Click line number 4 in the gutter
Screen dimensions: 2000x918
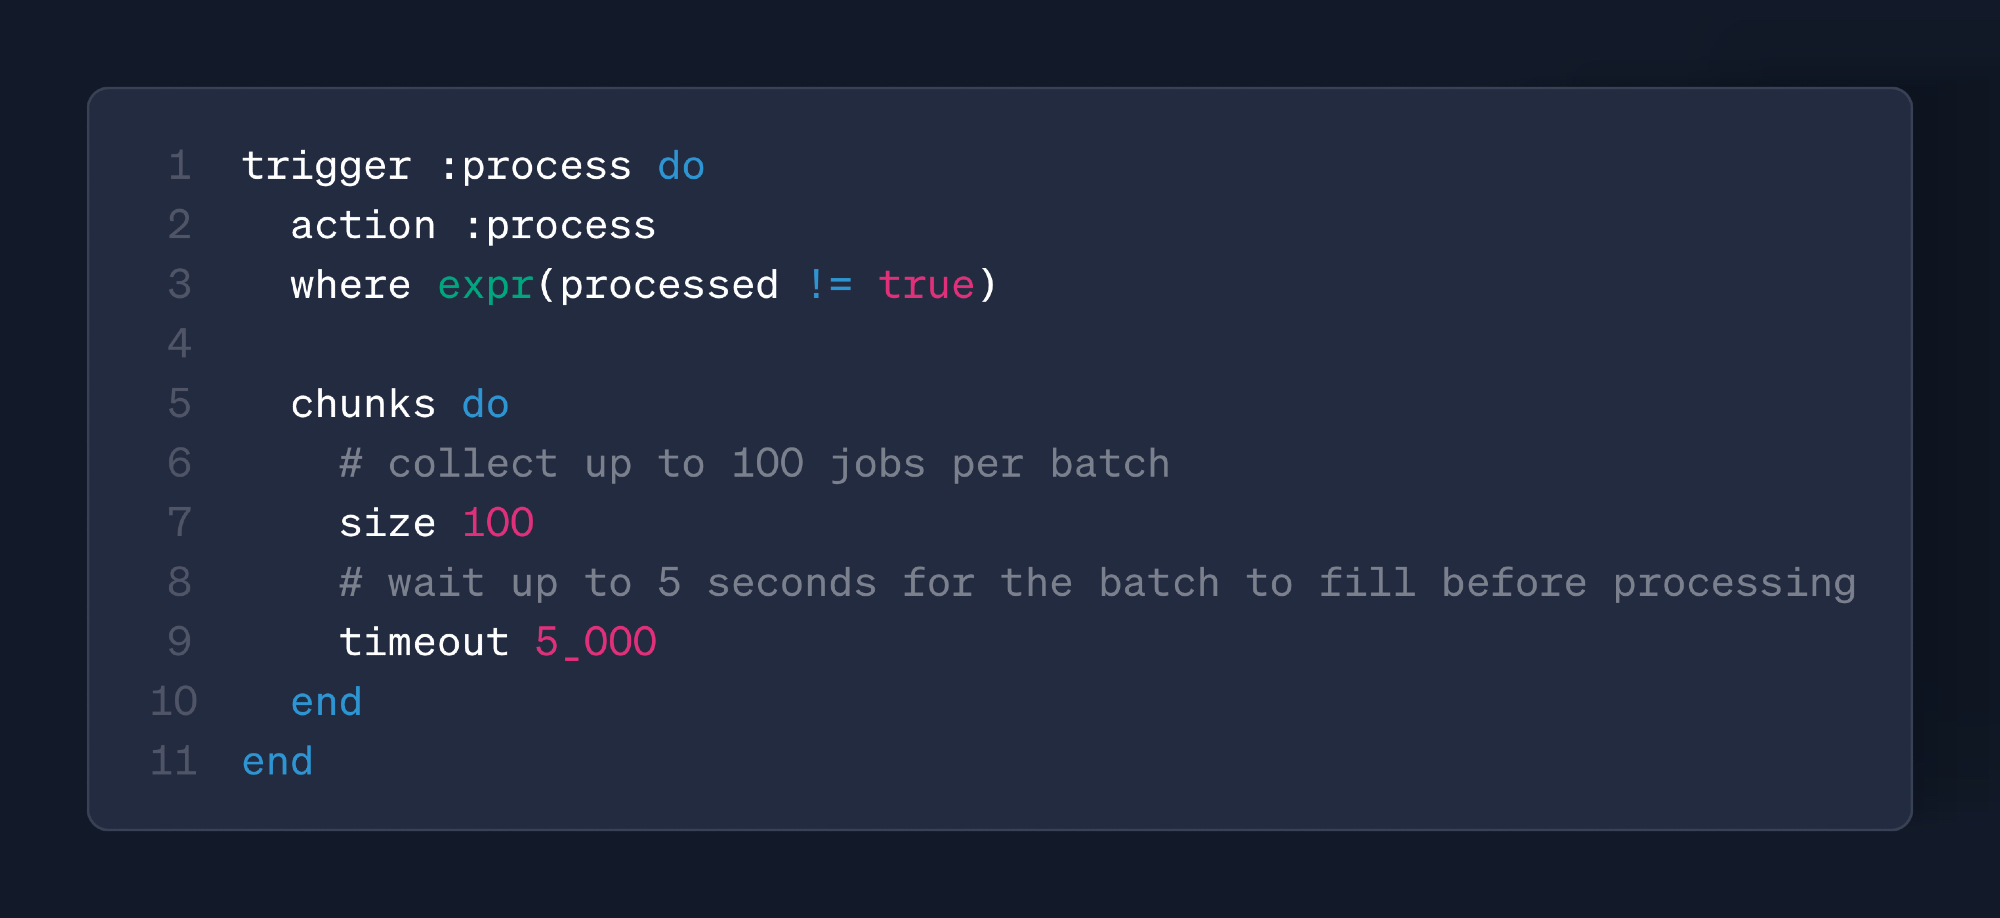click(179, 345)
